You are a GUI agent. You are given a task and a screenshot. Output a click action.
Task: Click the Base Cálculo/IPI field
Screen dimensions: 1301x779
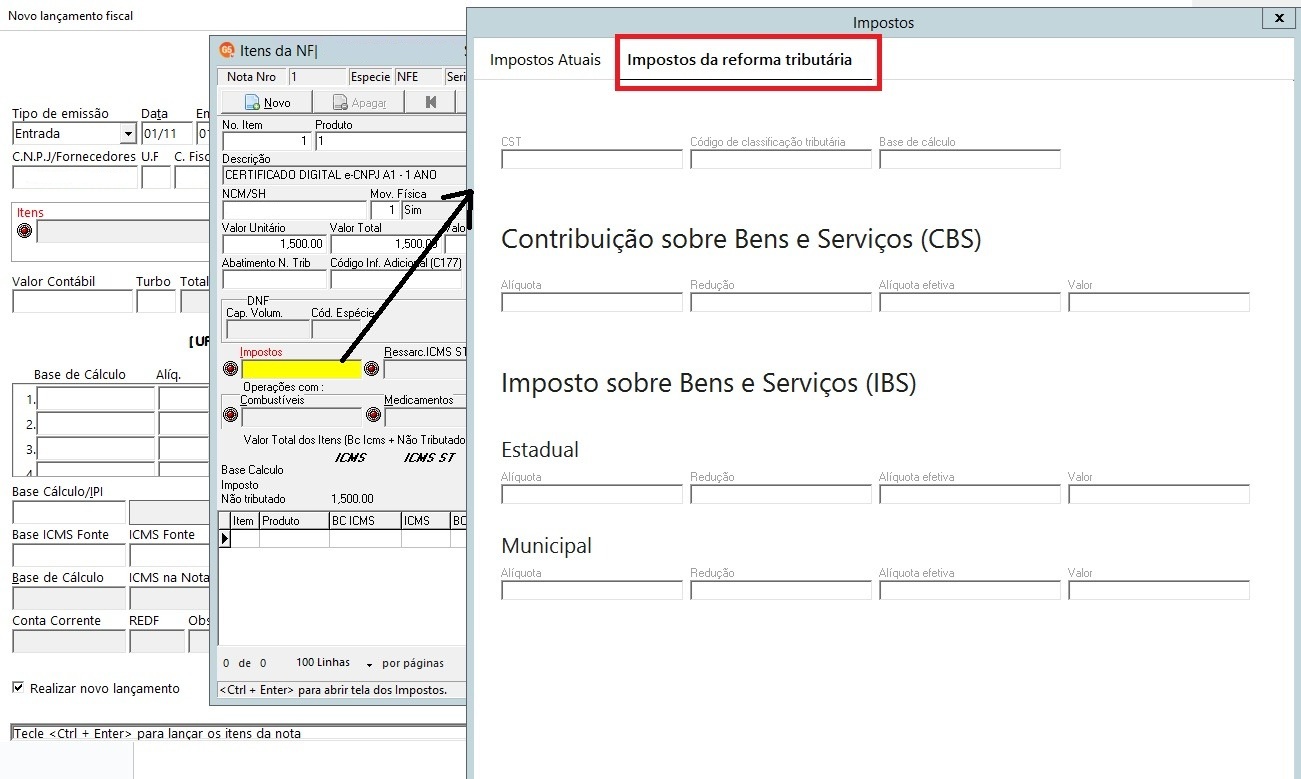click(69, 512)
